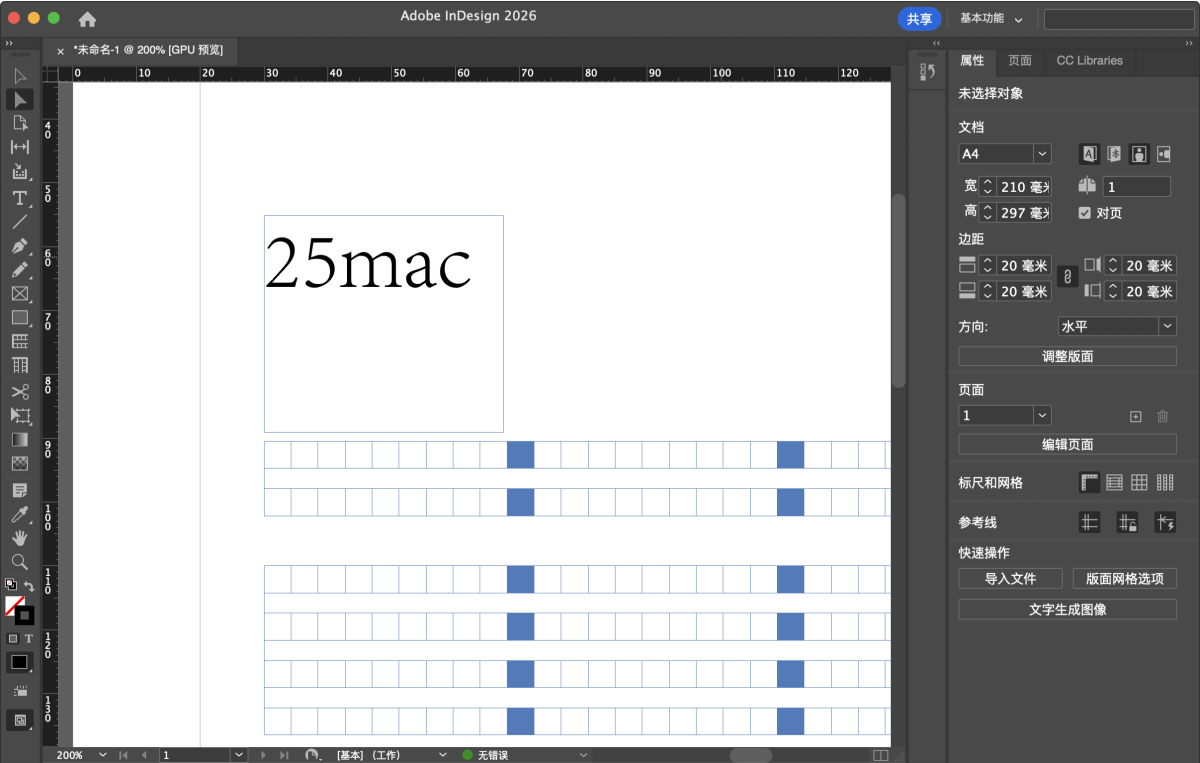
Task: Select the Zoom magnifier tool
Action: point(19,562)
